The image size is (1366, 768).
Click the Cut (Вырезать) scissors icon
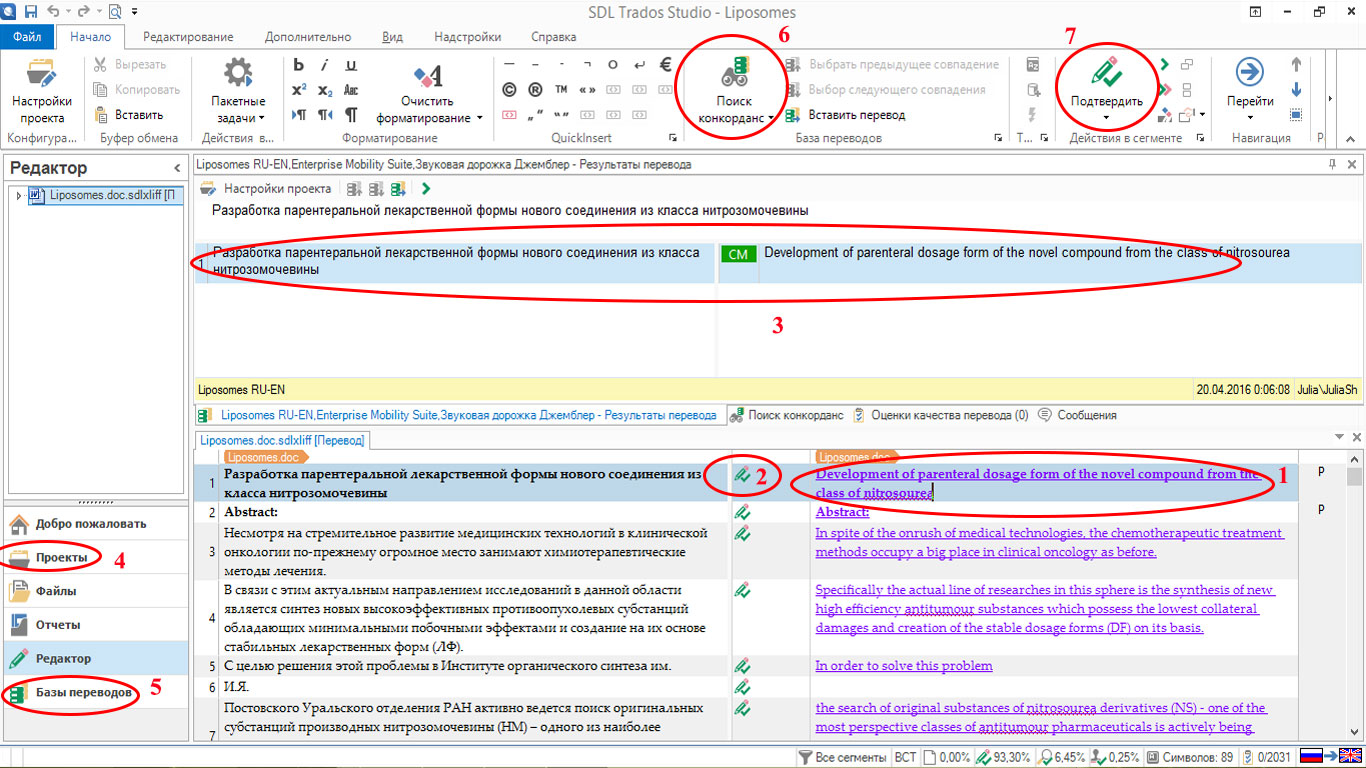click(100, 64)
